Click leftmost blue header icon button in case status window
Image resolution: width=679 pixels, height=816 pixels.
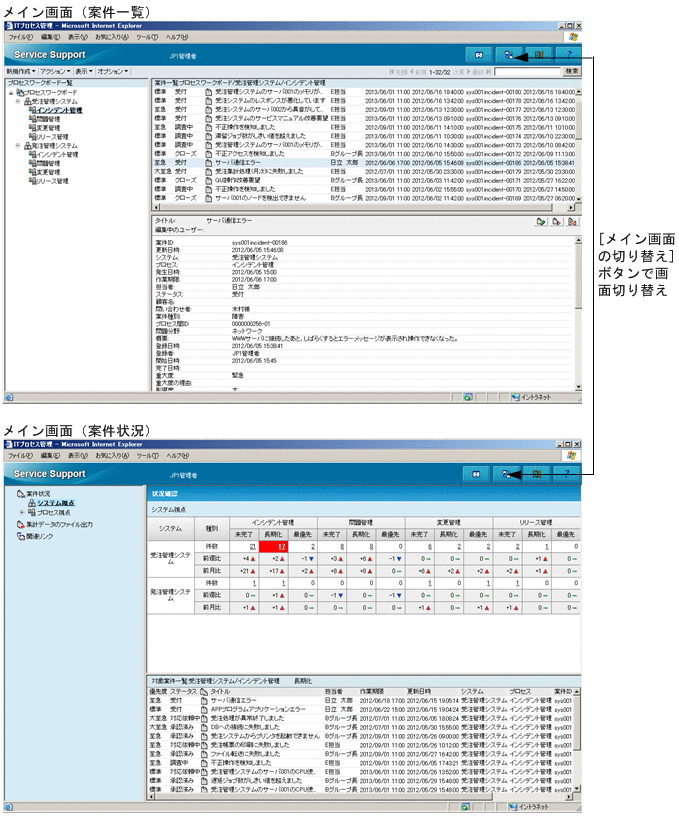(x=476, y=474)
